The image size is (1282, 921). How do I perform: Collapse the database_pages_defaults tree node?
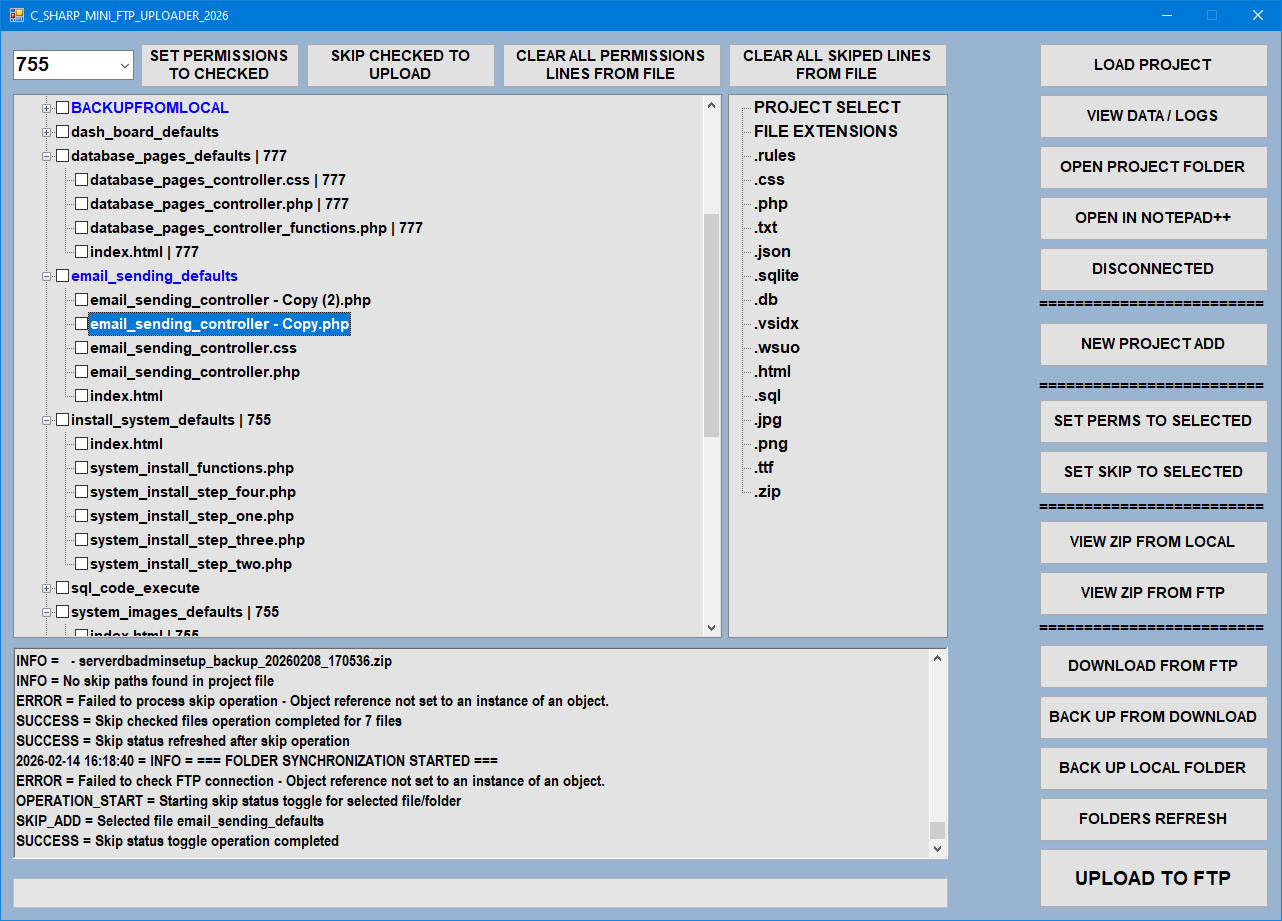(46, 156)
